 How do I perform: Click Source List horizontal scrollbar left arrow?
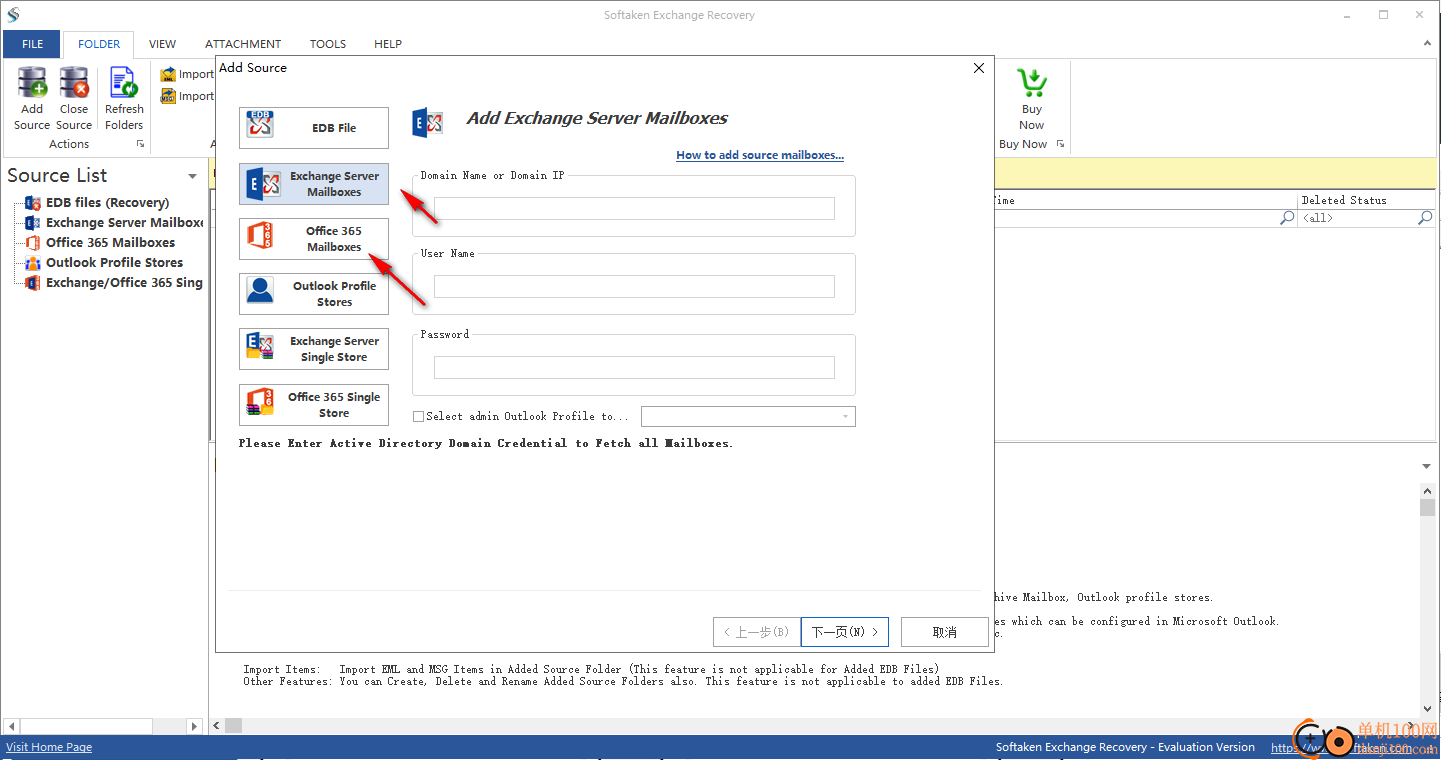tap(11, 725)
